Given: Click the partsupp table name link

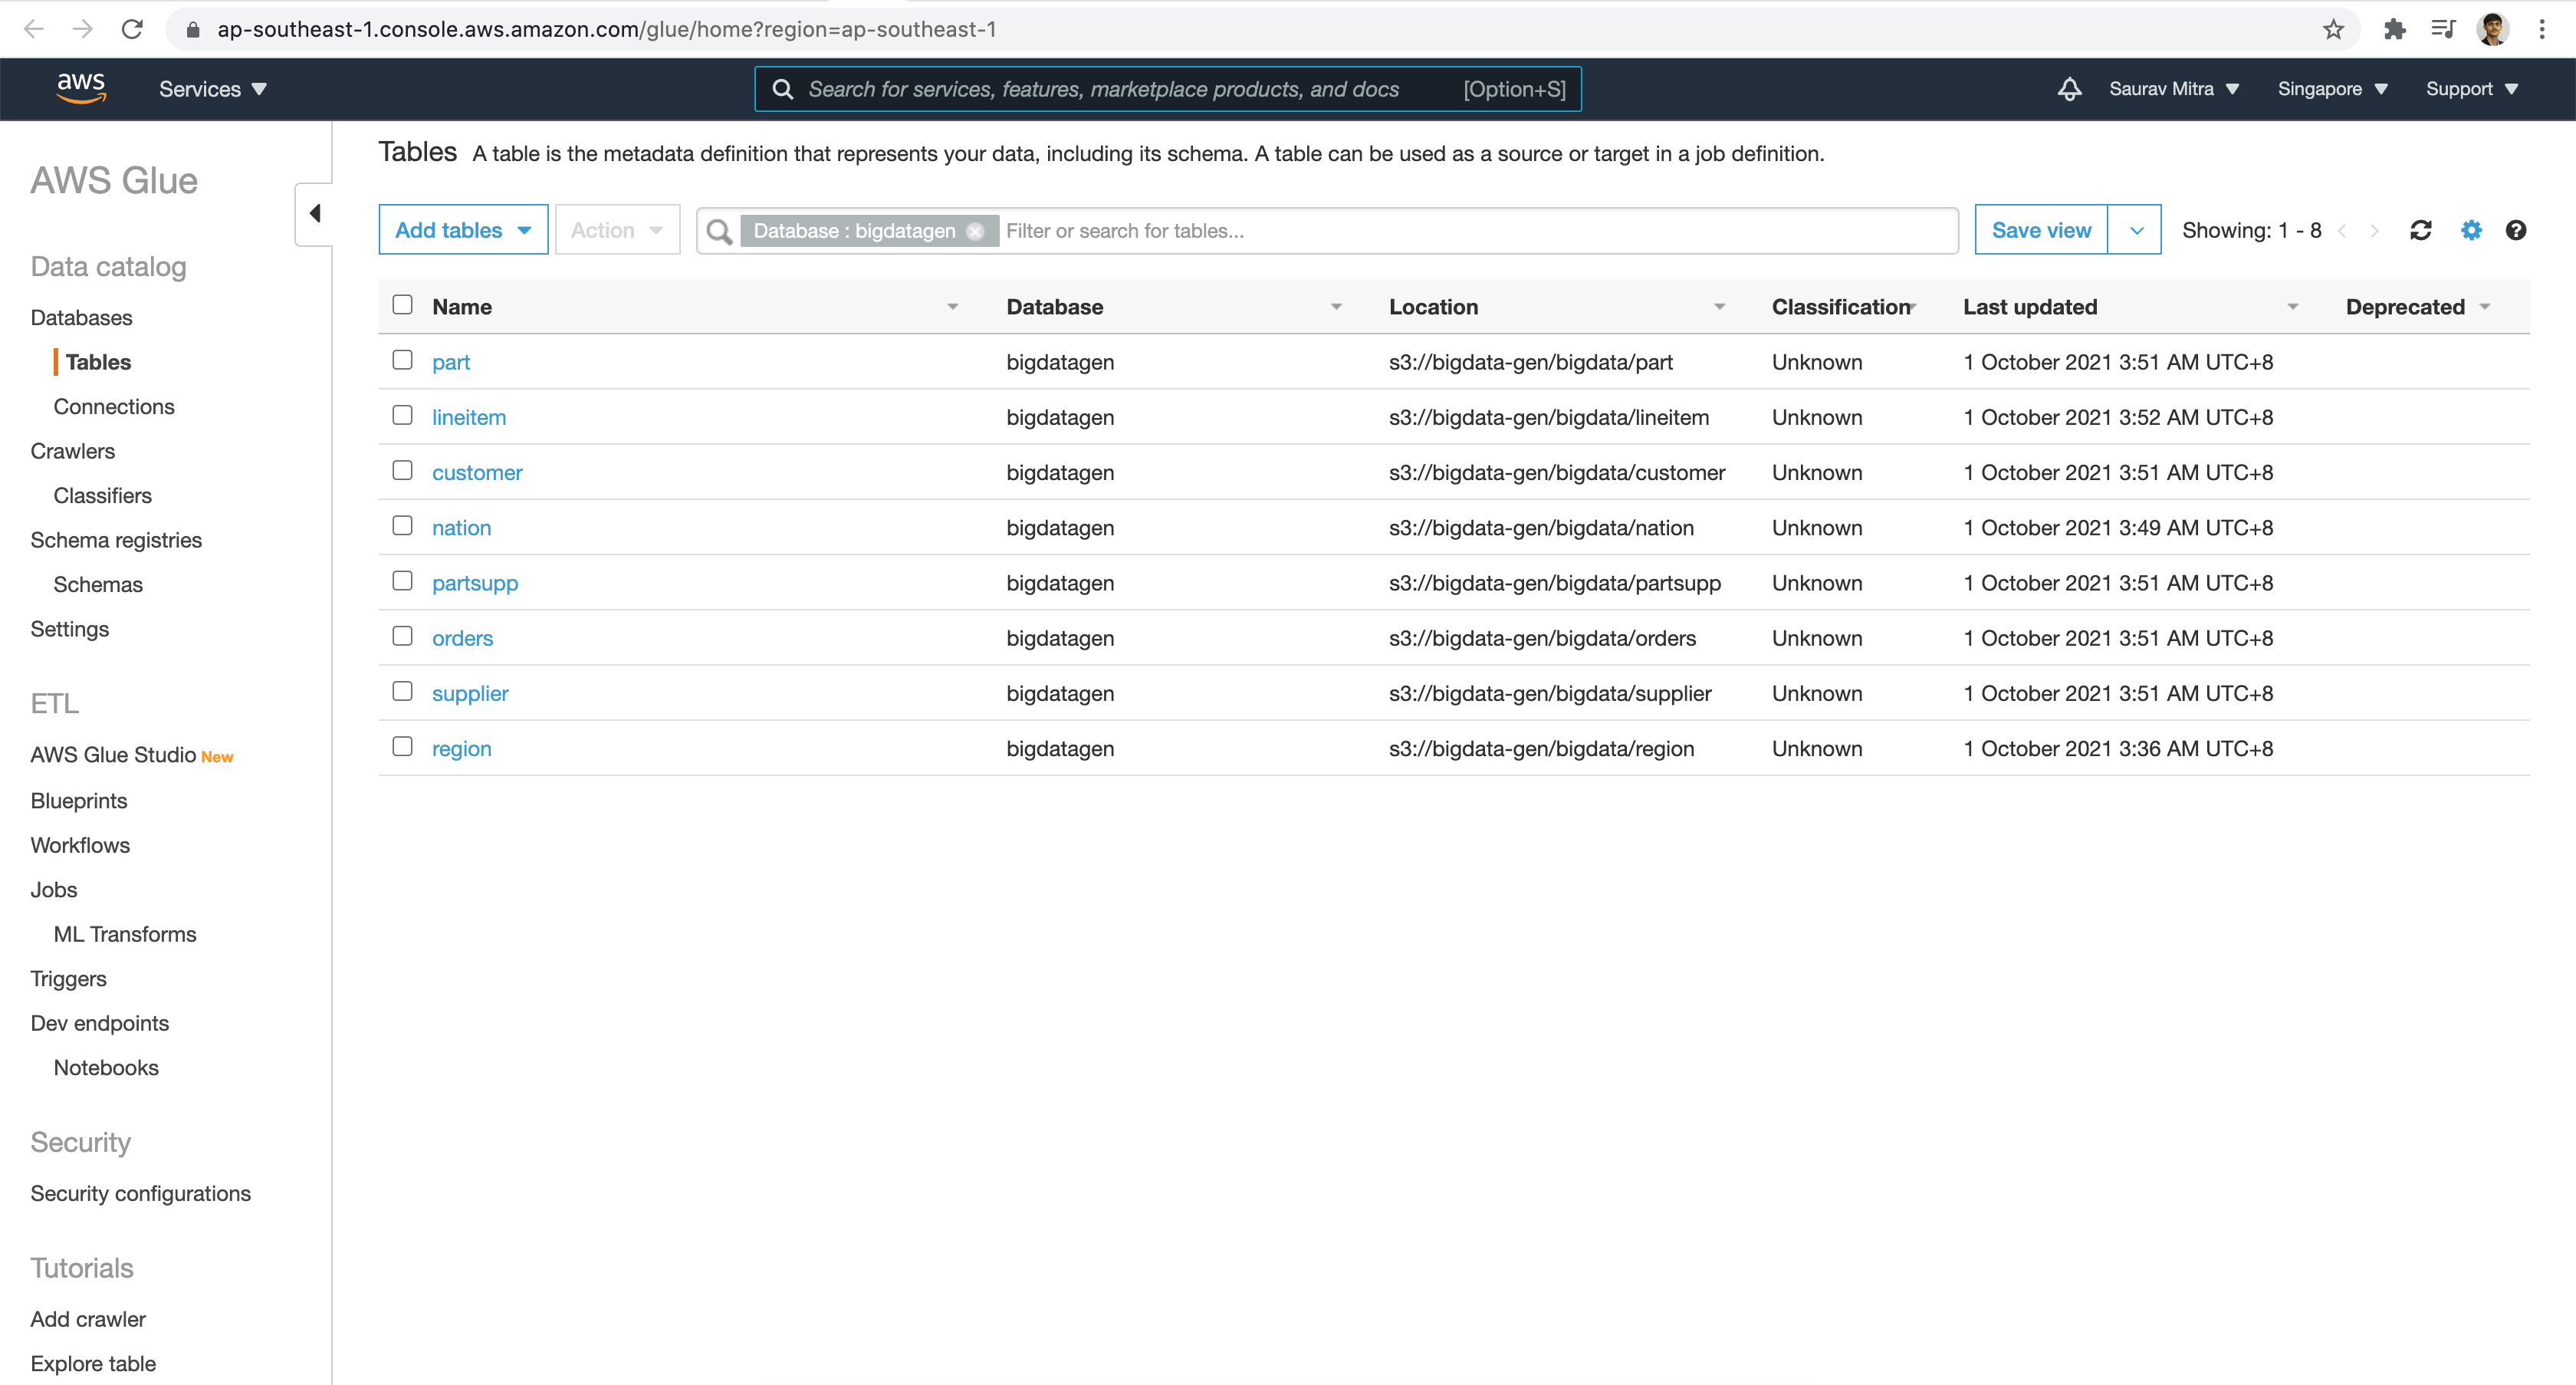Looking at the screenshot, I should [x=474, y=581].
